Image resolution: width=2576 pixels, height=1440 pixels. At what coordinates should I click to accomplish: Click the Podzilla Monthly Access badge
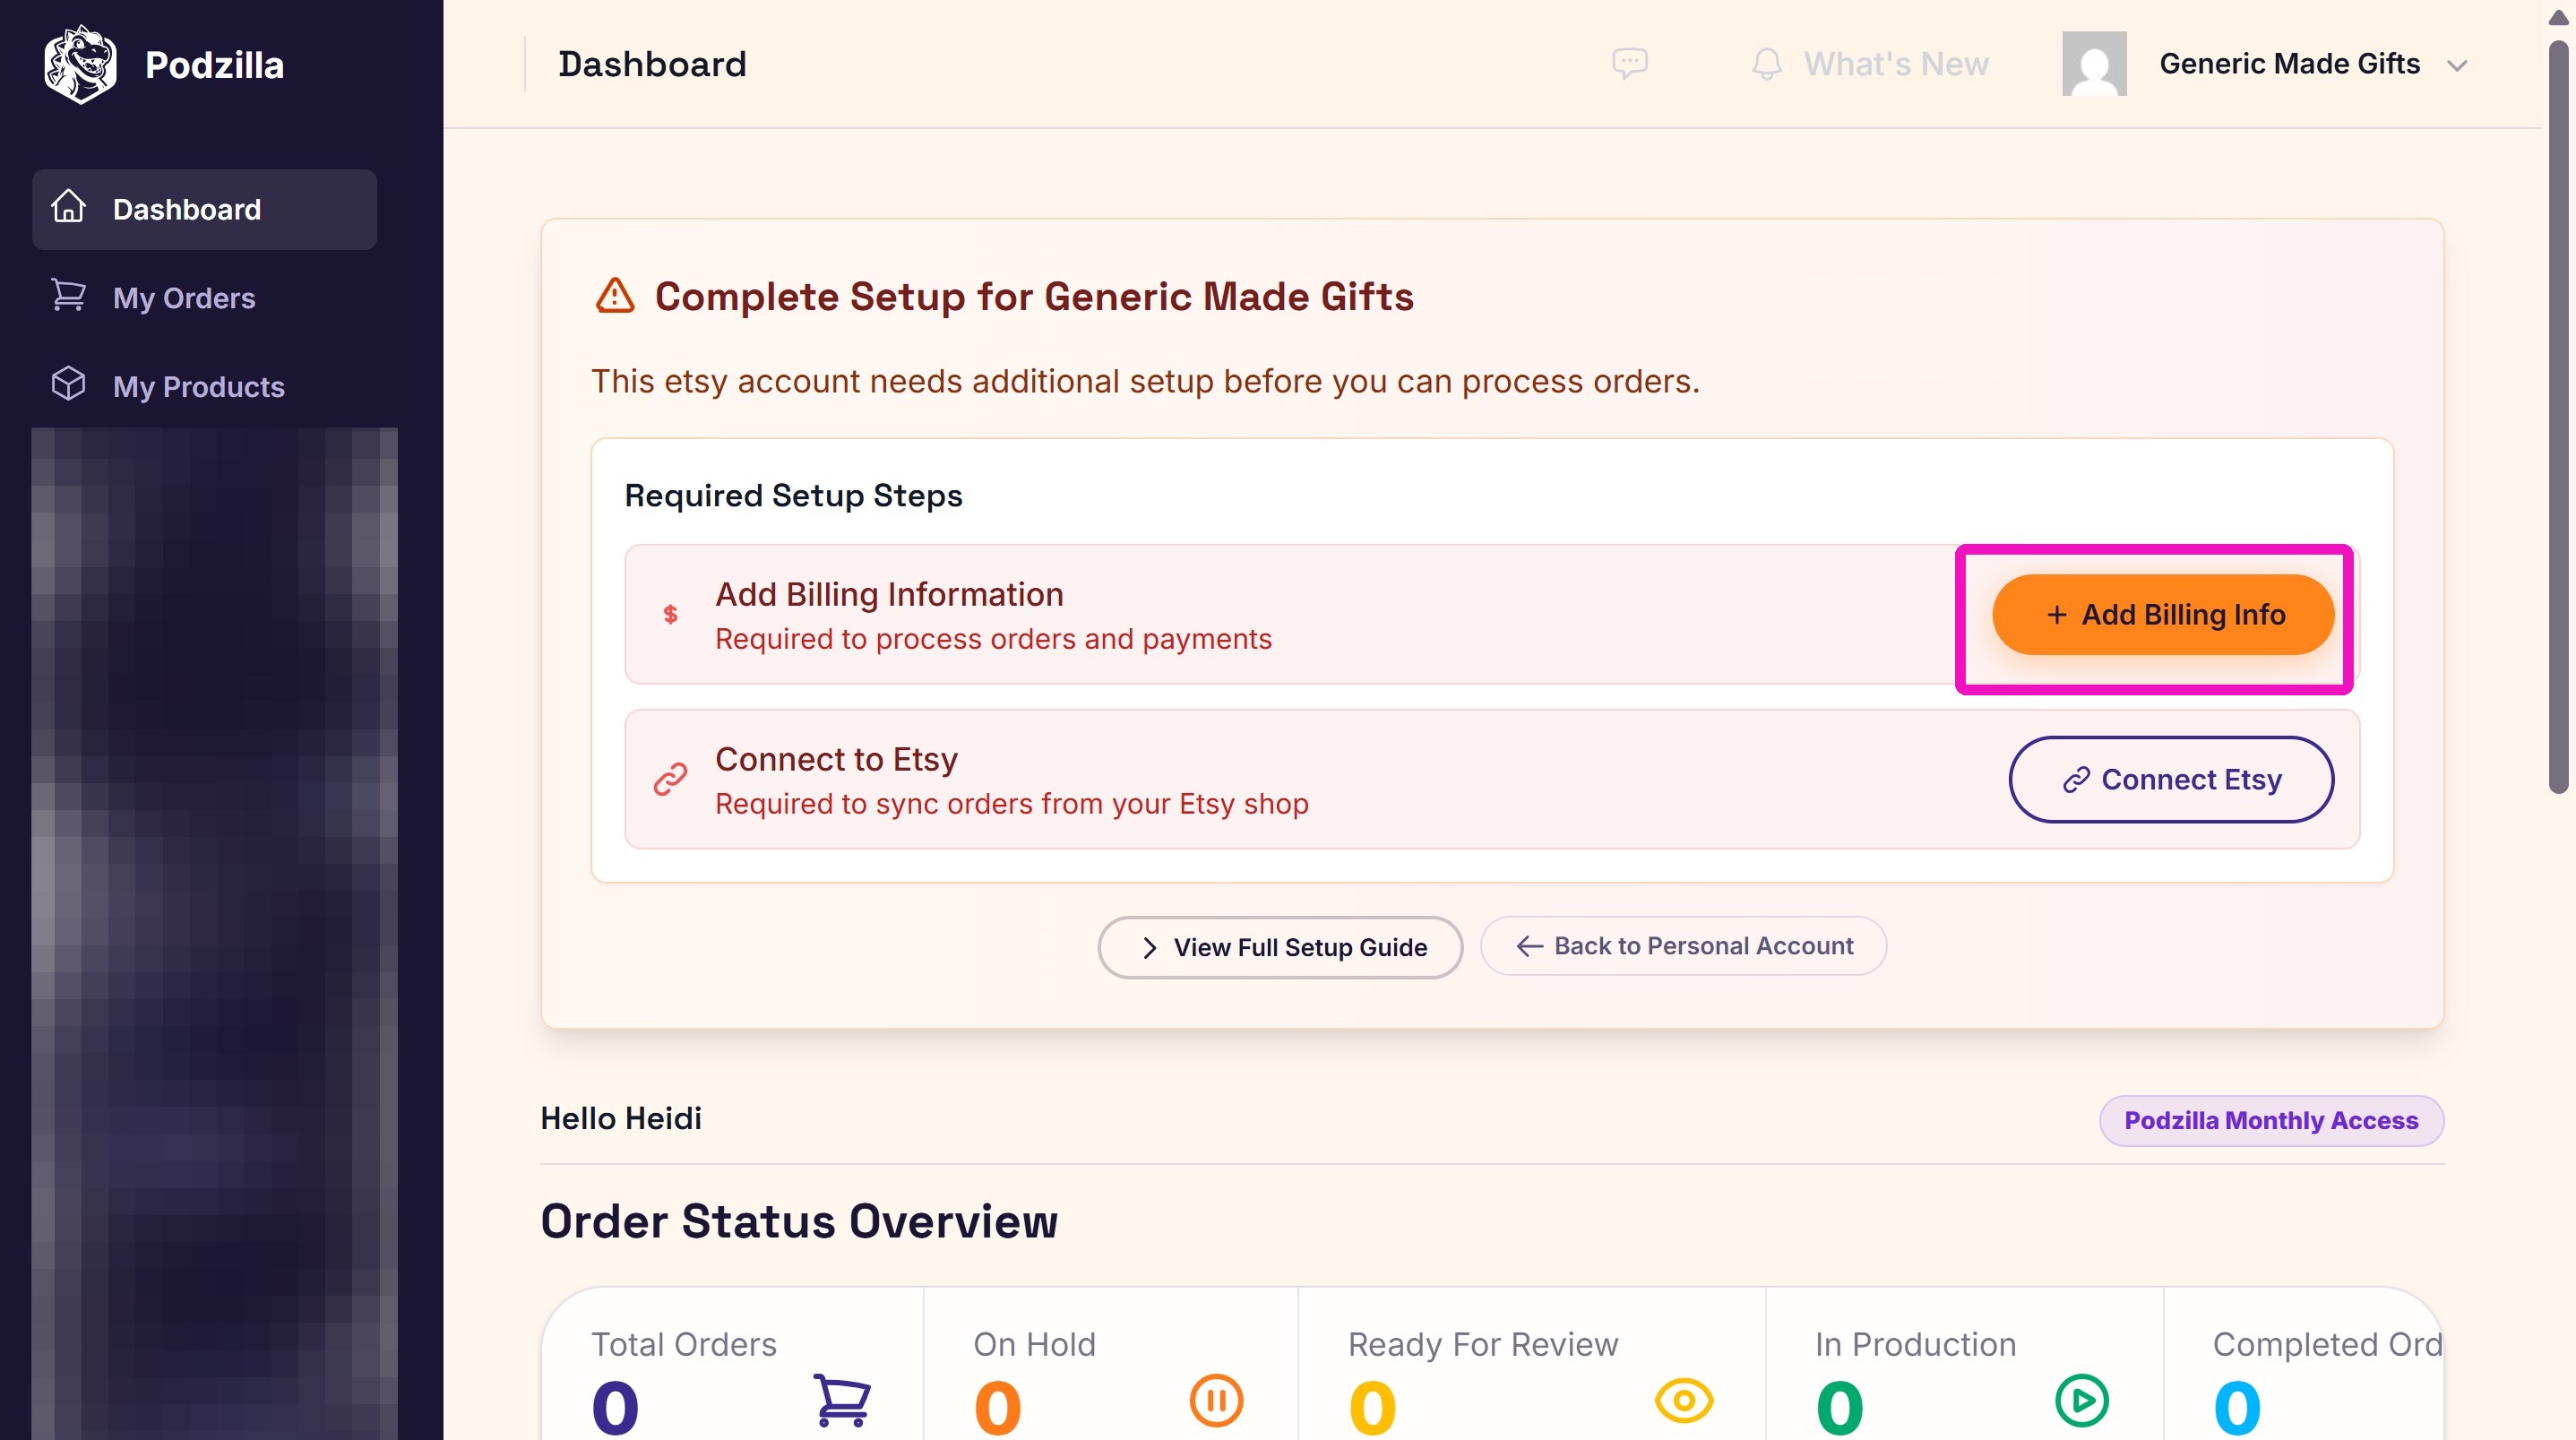pos(2271,1120)
